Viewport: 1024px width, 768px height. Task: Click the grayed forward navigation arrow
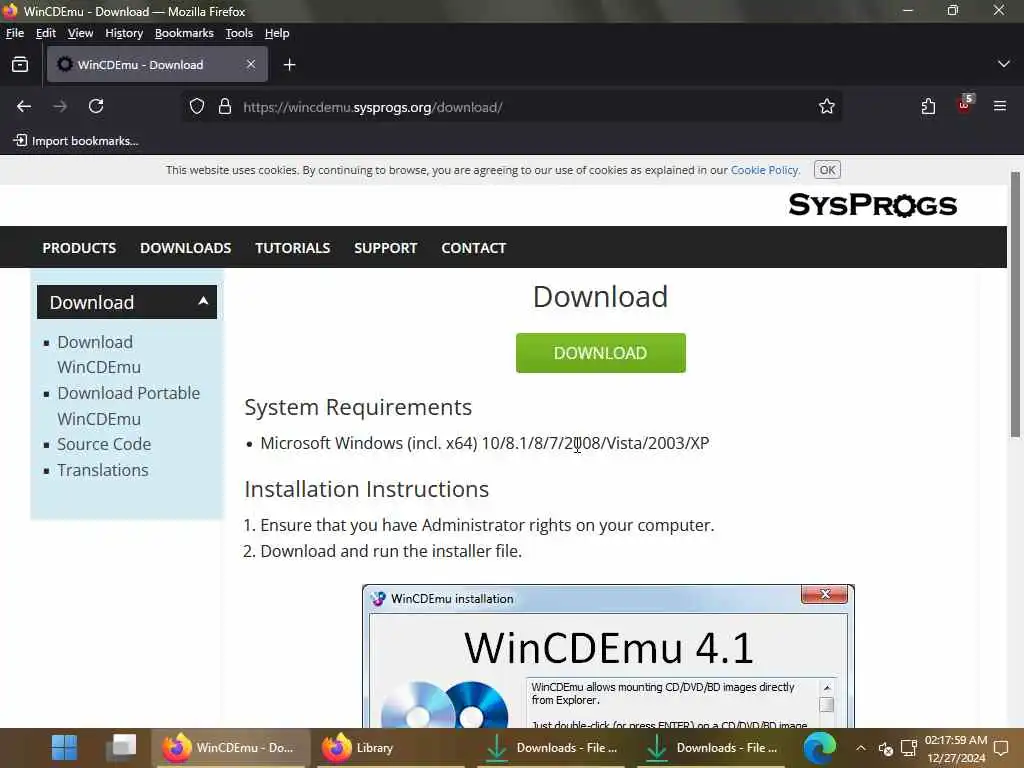point(60,106)
